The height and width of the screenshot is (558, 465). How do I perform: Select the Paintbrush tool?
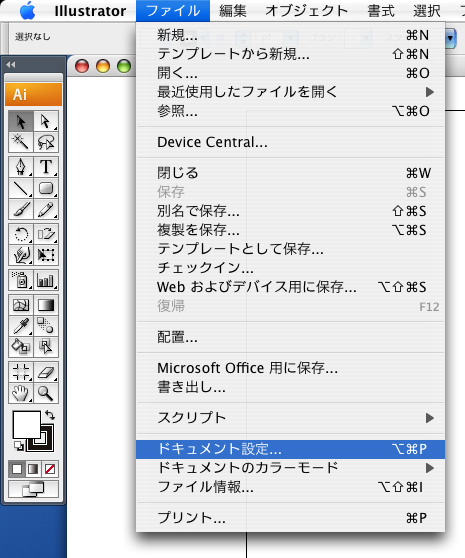click(21, 209)
